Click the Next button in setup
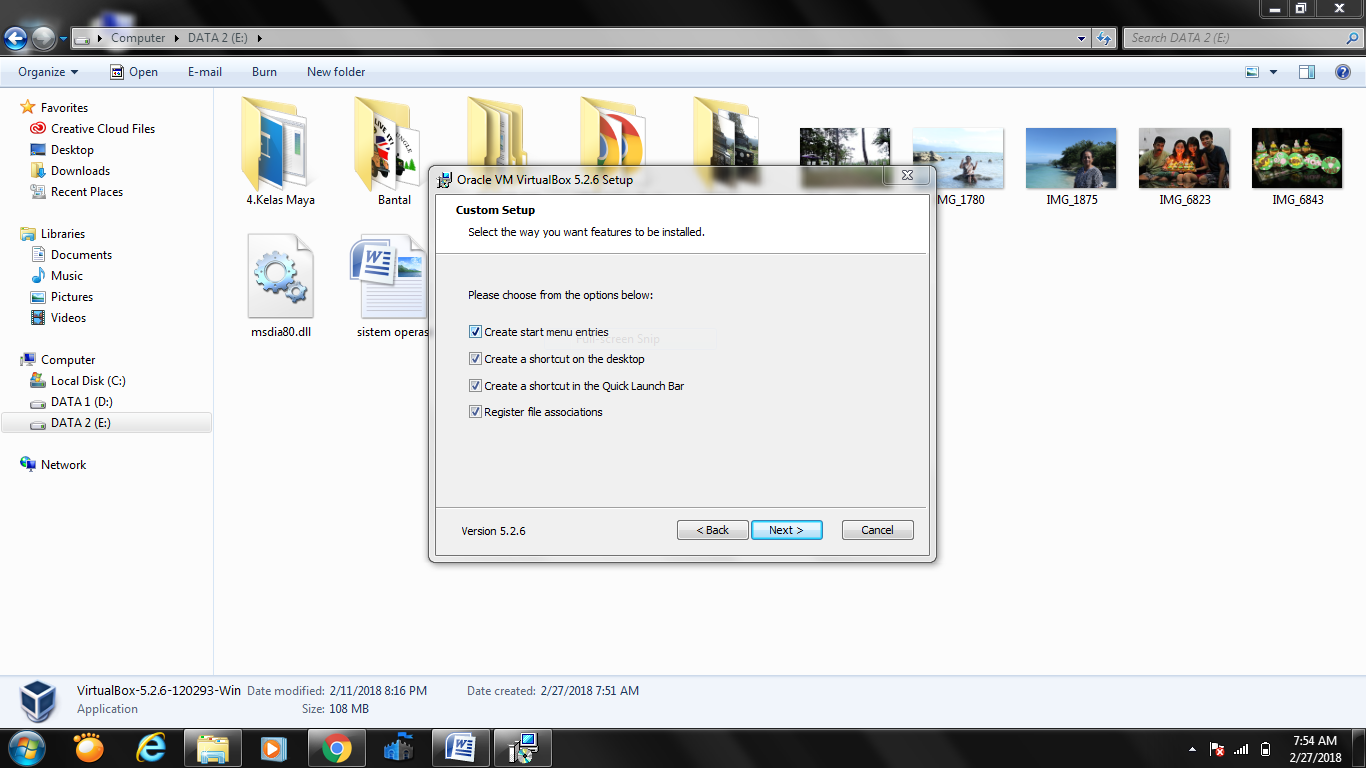The image size is (1366, 768). click(x=787, y=530)
